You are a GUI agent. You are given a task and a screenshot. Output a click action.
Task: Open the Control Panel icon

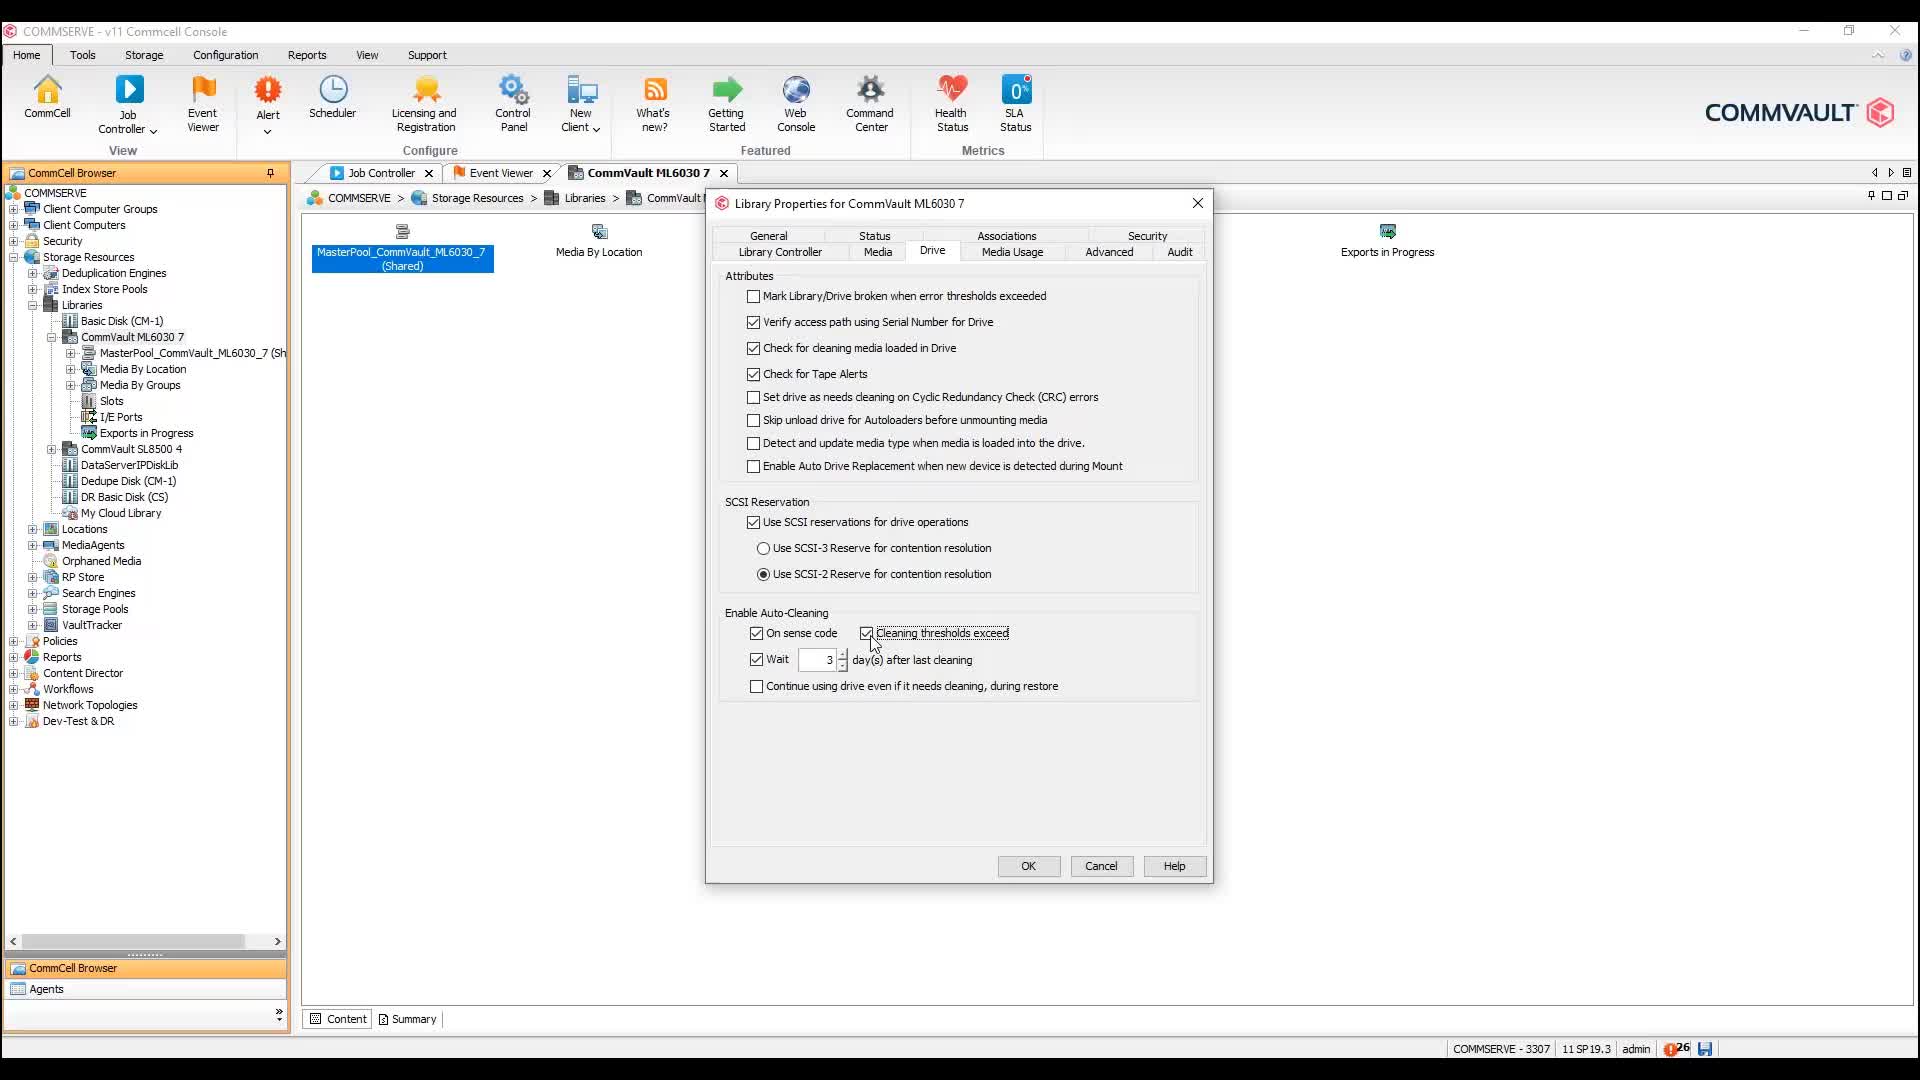click(x=513, y=100)
